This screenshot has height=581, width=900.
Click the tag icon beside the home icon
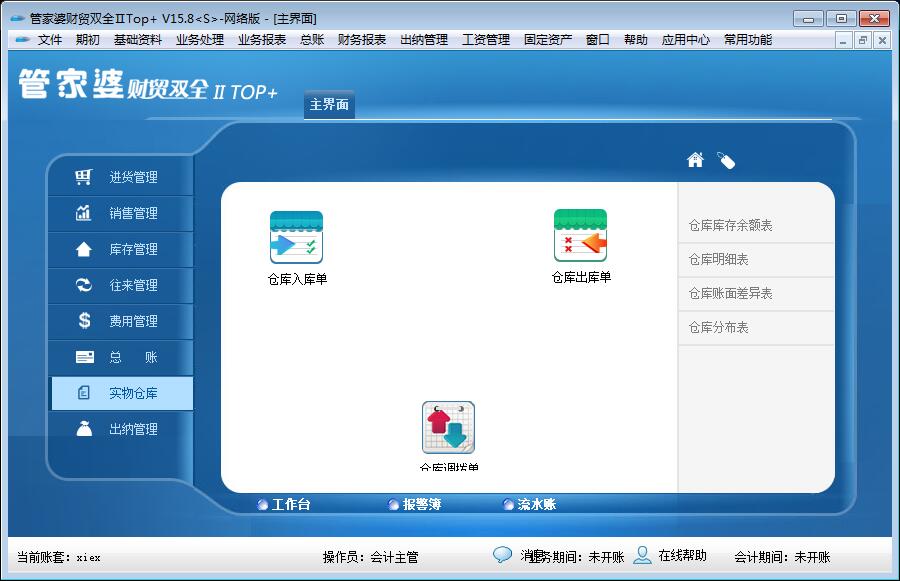click(x=726, y=160)
